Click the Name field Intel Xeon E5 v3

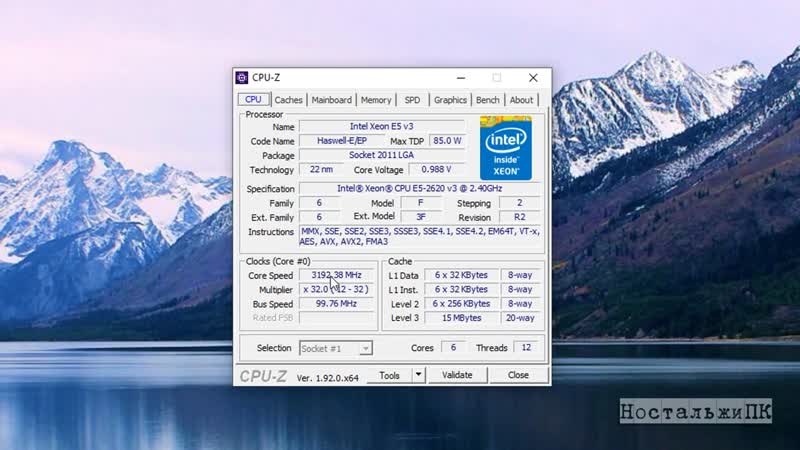[x=382, y=126]
